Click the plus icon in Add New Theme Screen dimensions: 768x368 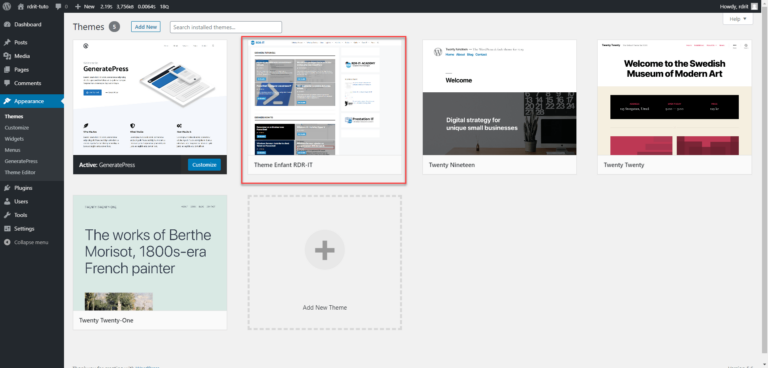[x=325, y=250]
